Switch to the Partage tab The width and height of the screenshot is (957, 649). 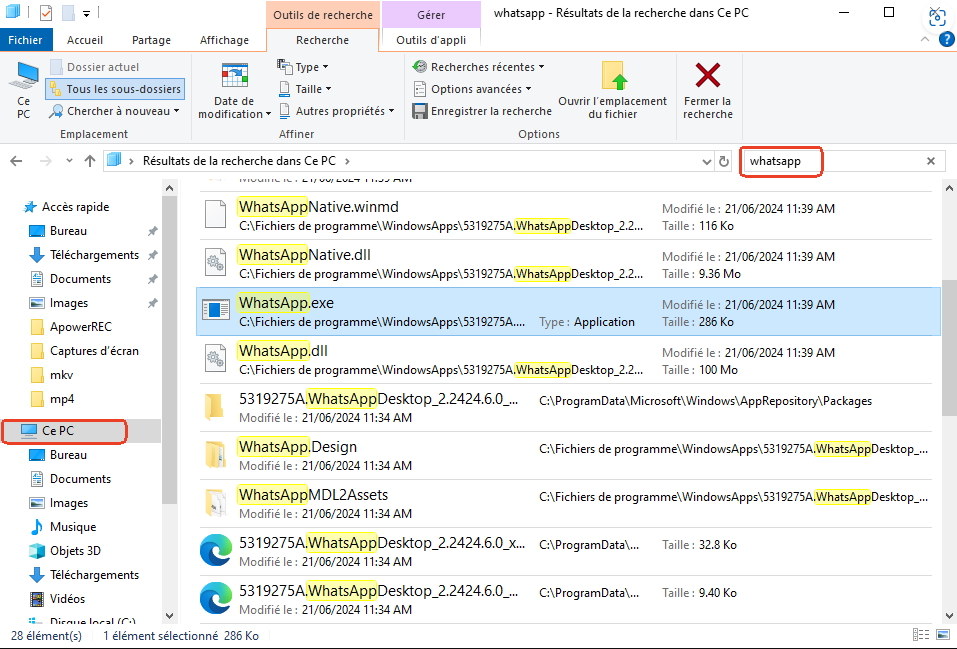click(151, 40)
